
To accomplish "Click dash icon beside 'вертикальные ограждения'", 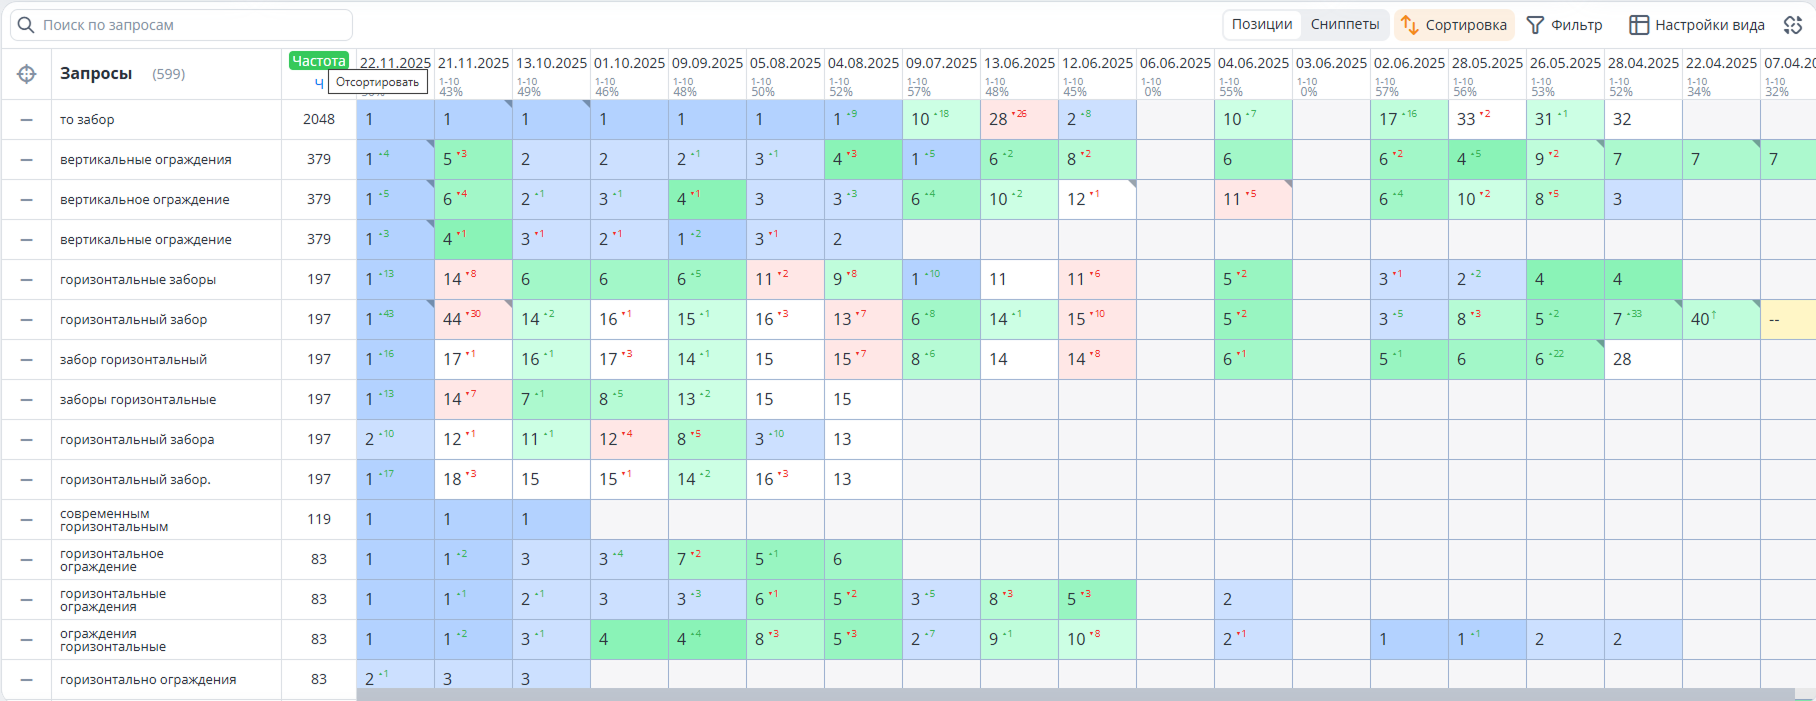I will tap(27, 160).
